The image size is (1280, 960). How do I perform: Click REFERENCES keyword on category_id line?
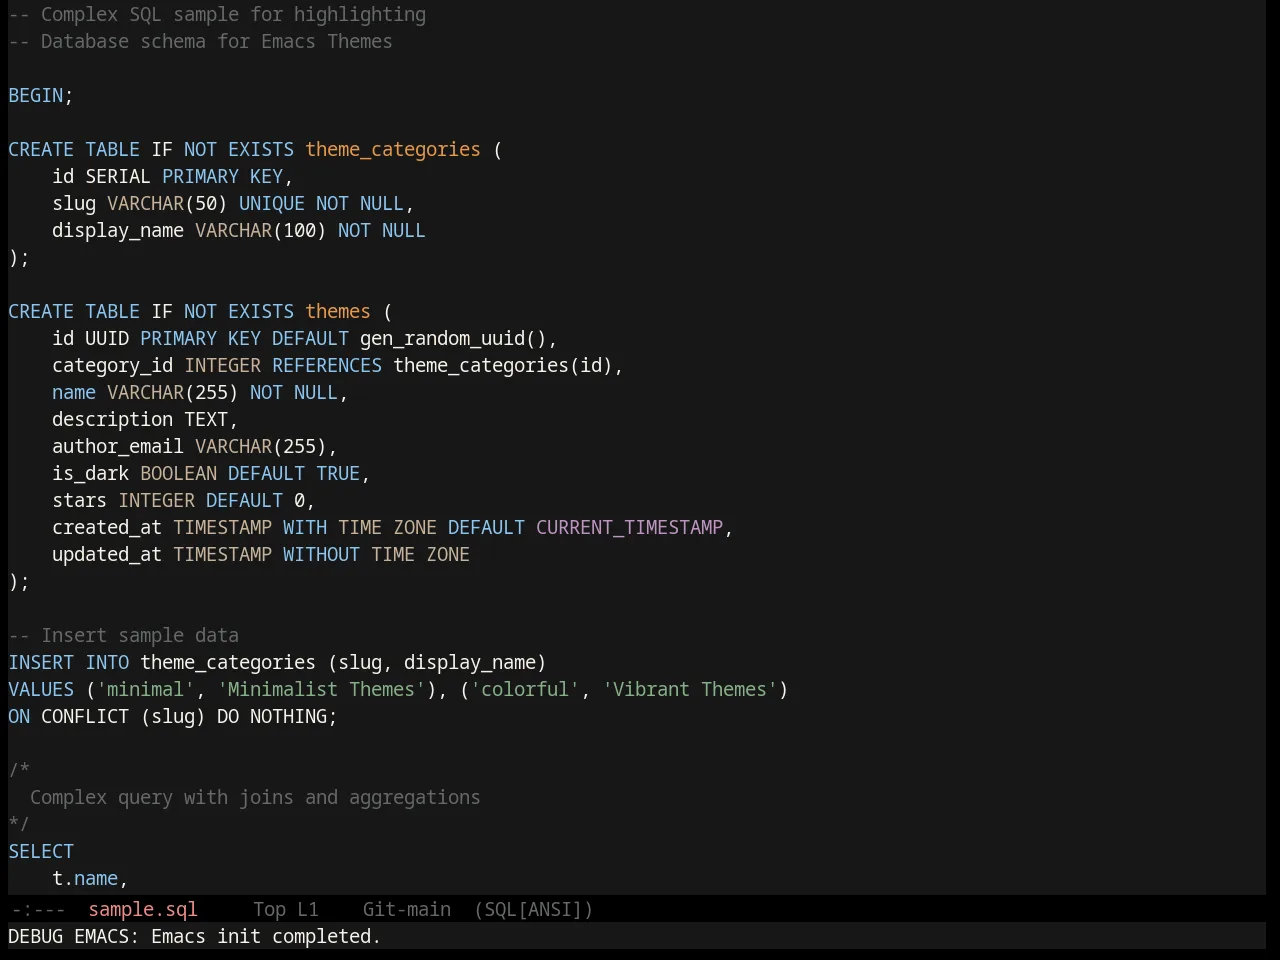[327, 365]
